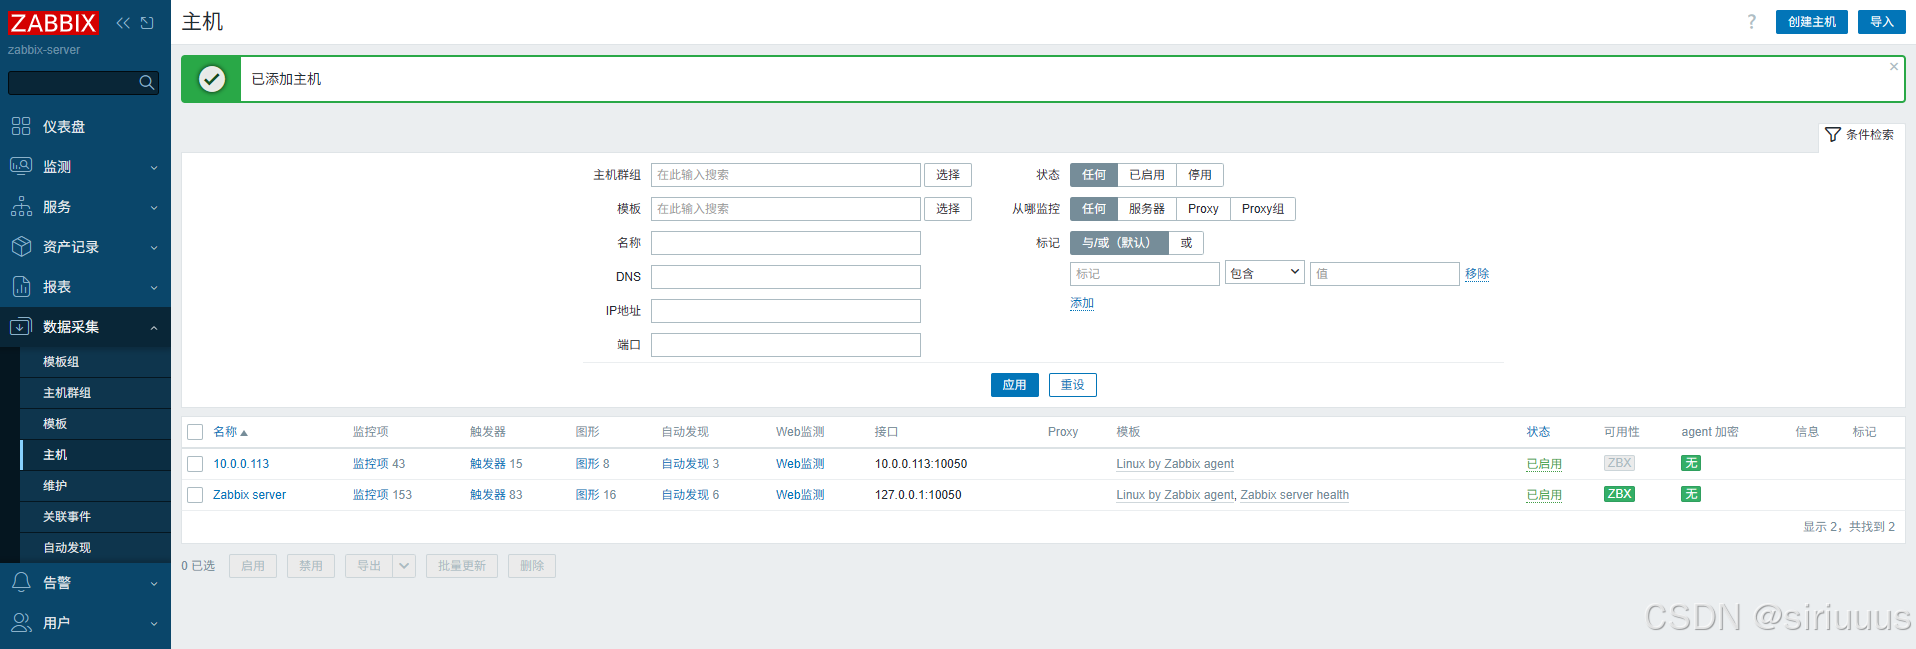This screenshot has height=649, width=1916.
Task: Open 模板组 submenu item
Action: pos(95,362)
